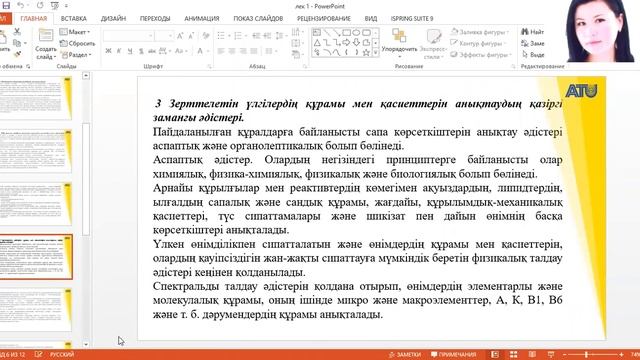The width and height of the screenshot is (640, 360).
Task: Activate the Format Painter brush
Action: [17, 54]
